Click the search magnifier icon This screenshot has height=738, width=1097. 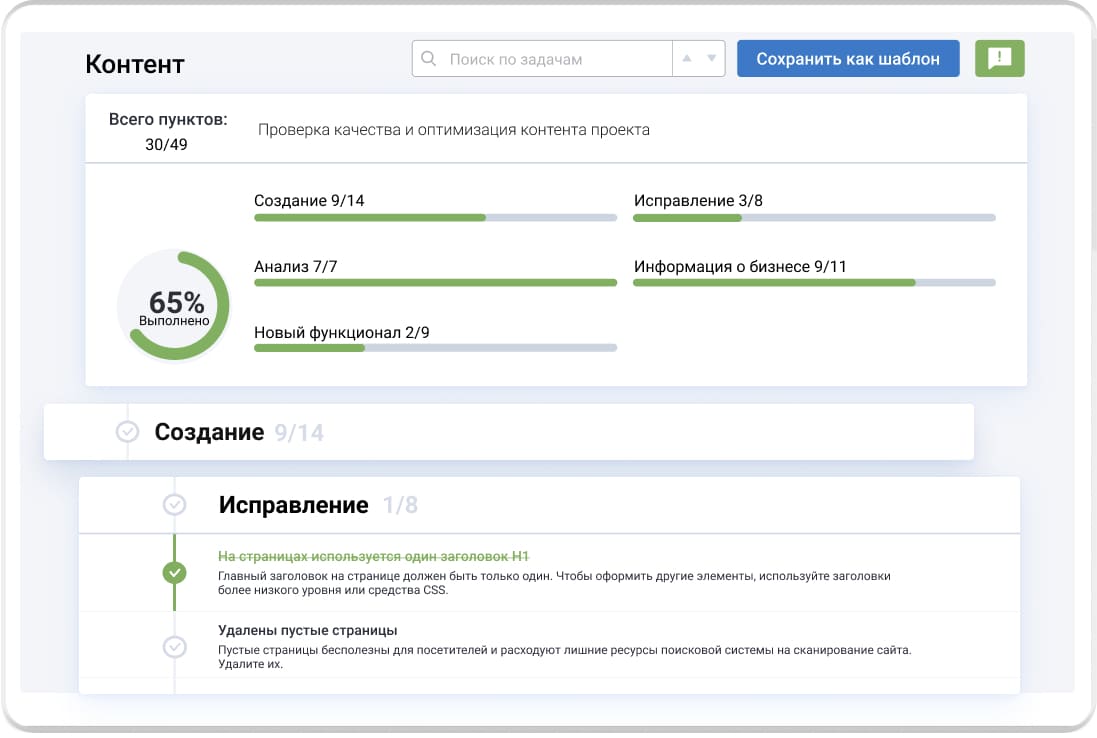pyautogui.click(x=429, y=59)
